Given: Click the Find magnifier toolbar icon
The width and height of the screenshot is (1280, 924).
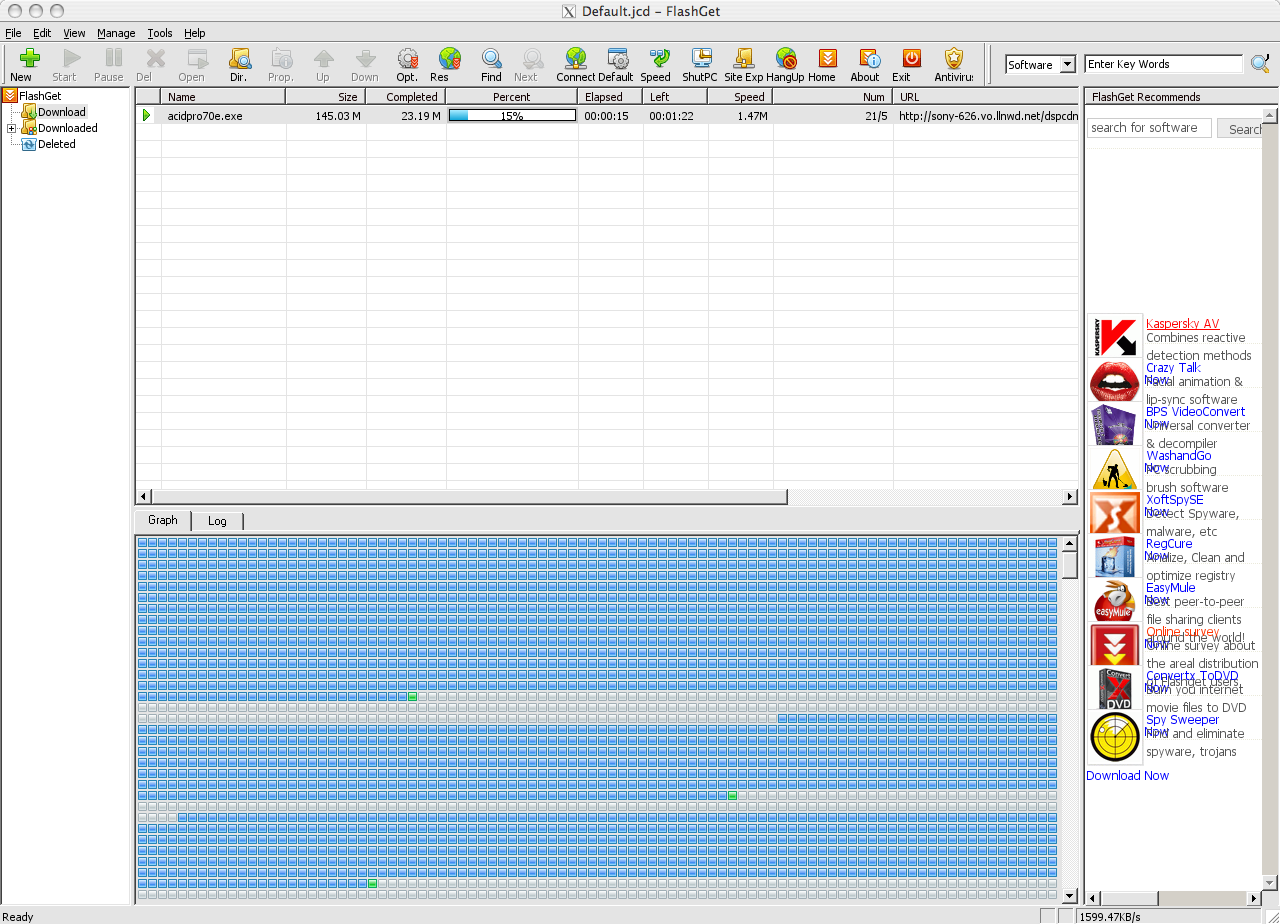Looking at the screenshot, I should pyautogui.click(x=491, y=60).
